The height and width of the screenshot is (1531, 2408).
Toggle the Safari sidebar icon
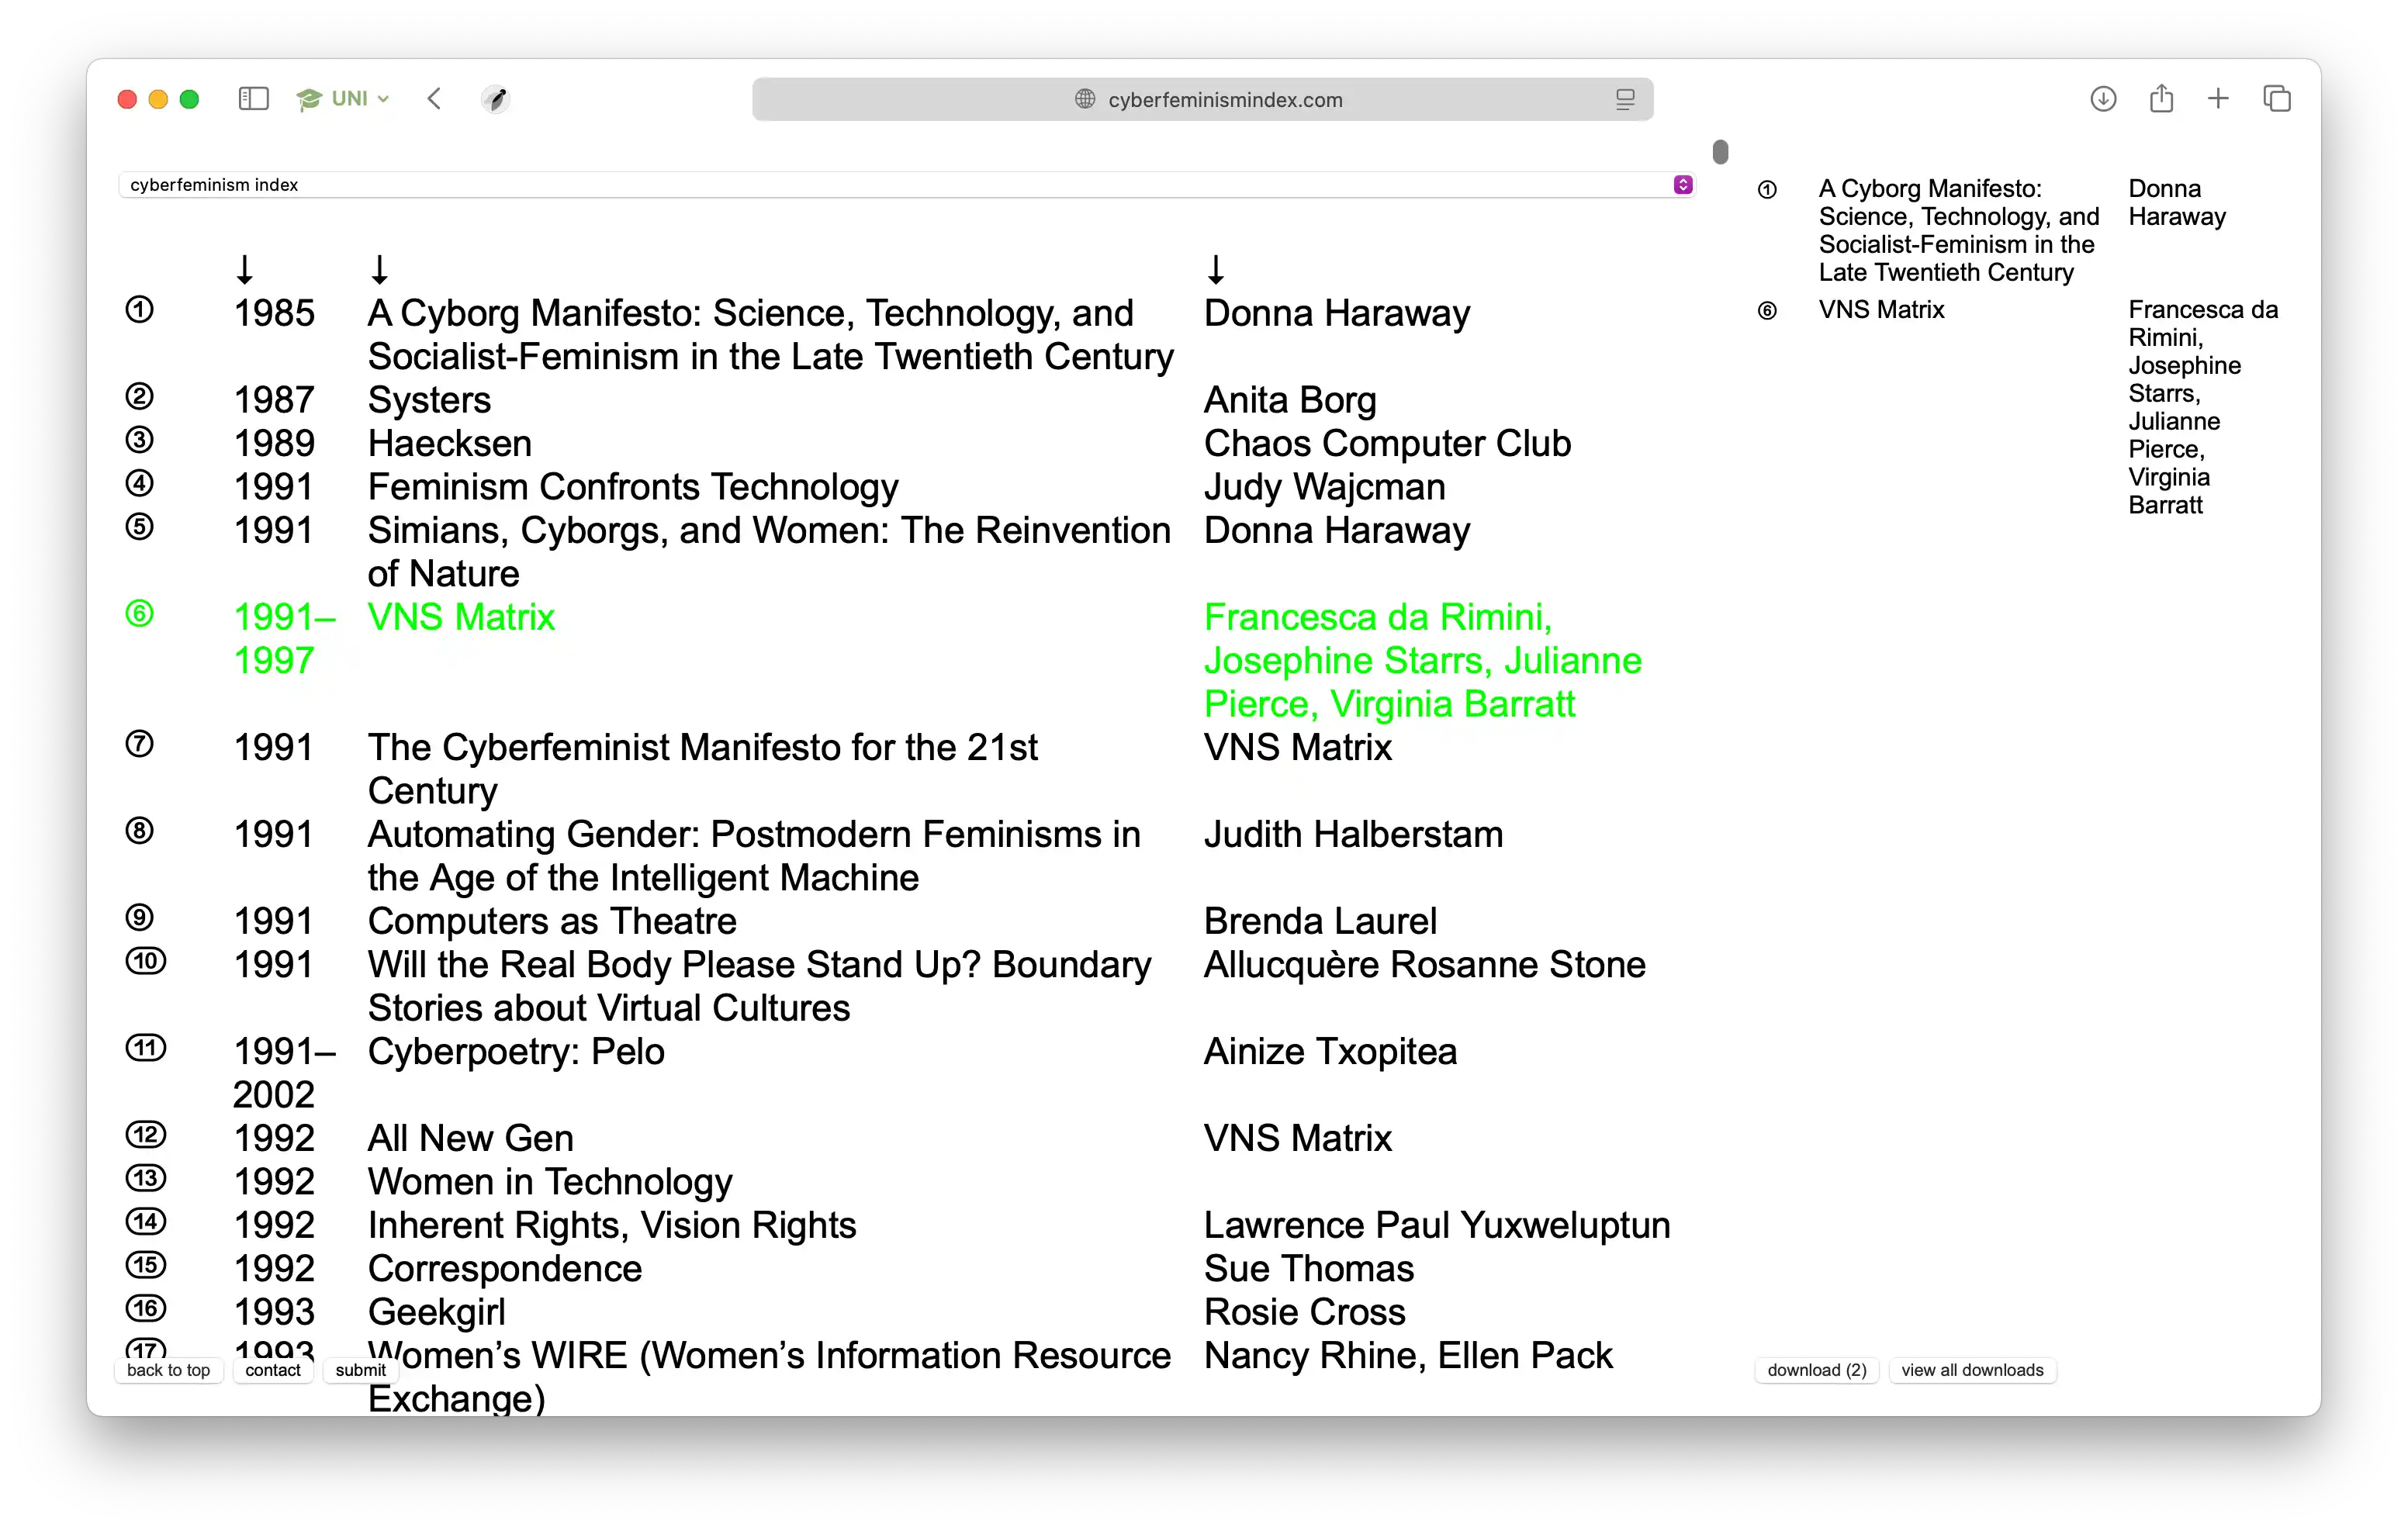(x=254, y=99)
